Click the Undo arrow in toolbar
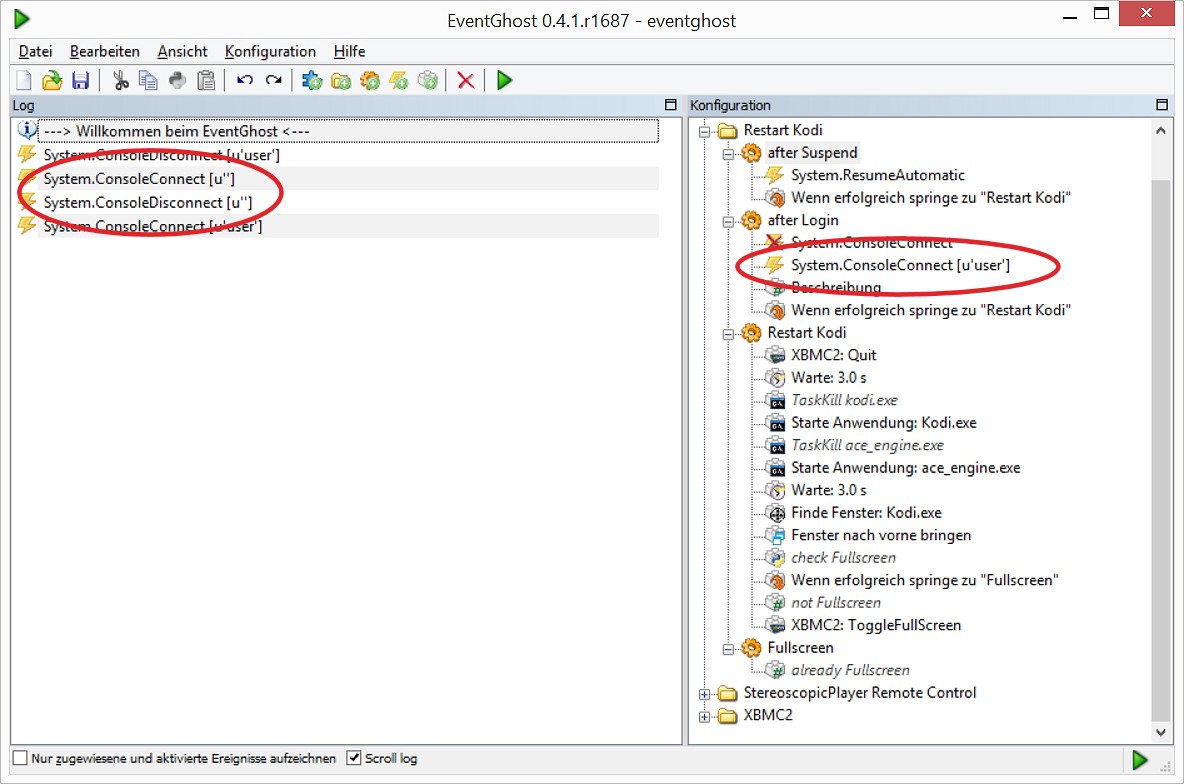Image resolution: width=1184 pixels, height=784 pixels. pyautogui.click(x=245, y=80)
